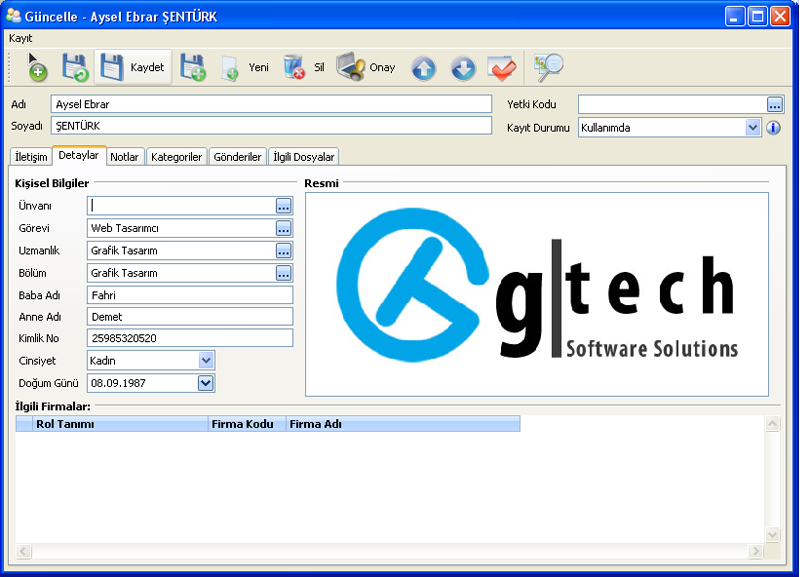Click the Uzmanlık field
Image resolution: width=800 pixels, height=577 pixels.
(x=182, y=250)
